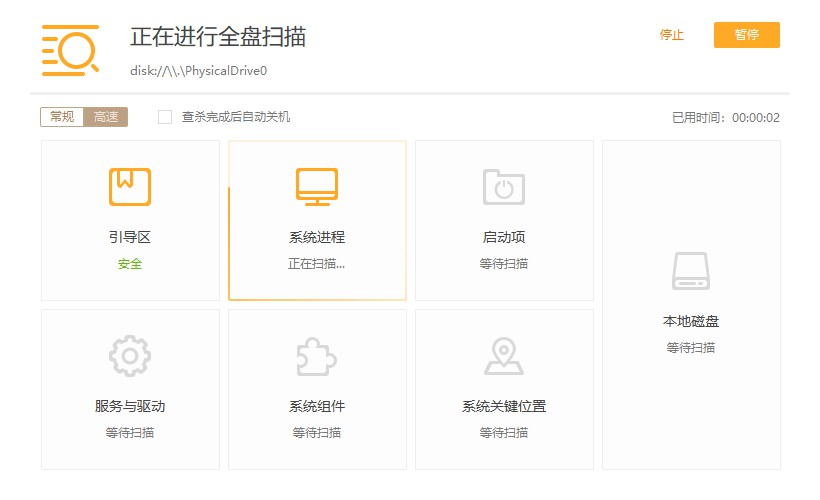Viewport: 820px width, 500px height.
Task: Click the disk://\\.\PhysicalDrive0 path text
Action: [x=199, y=71]
